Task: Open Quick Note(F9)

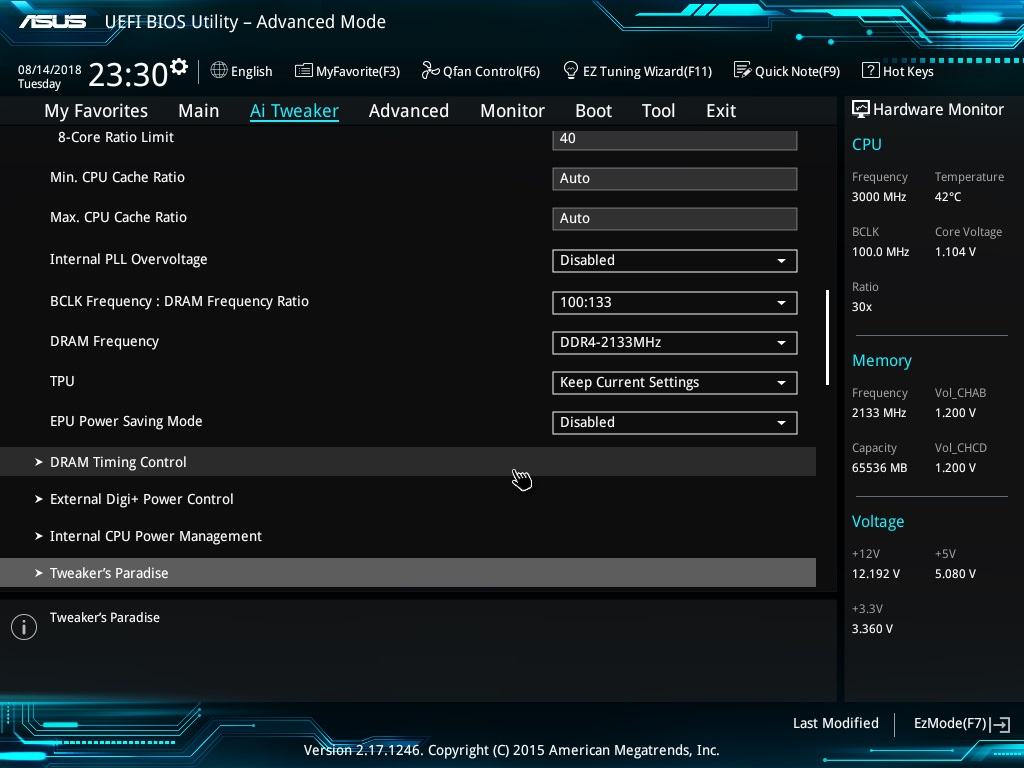Action: click(787, 71)
